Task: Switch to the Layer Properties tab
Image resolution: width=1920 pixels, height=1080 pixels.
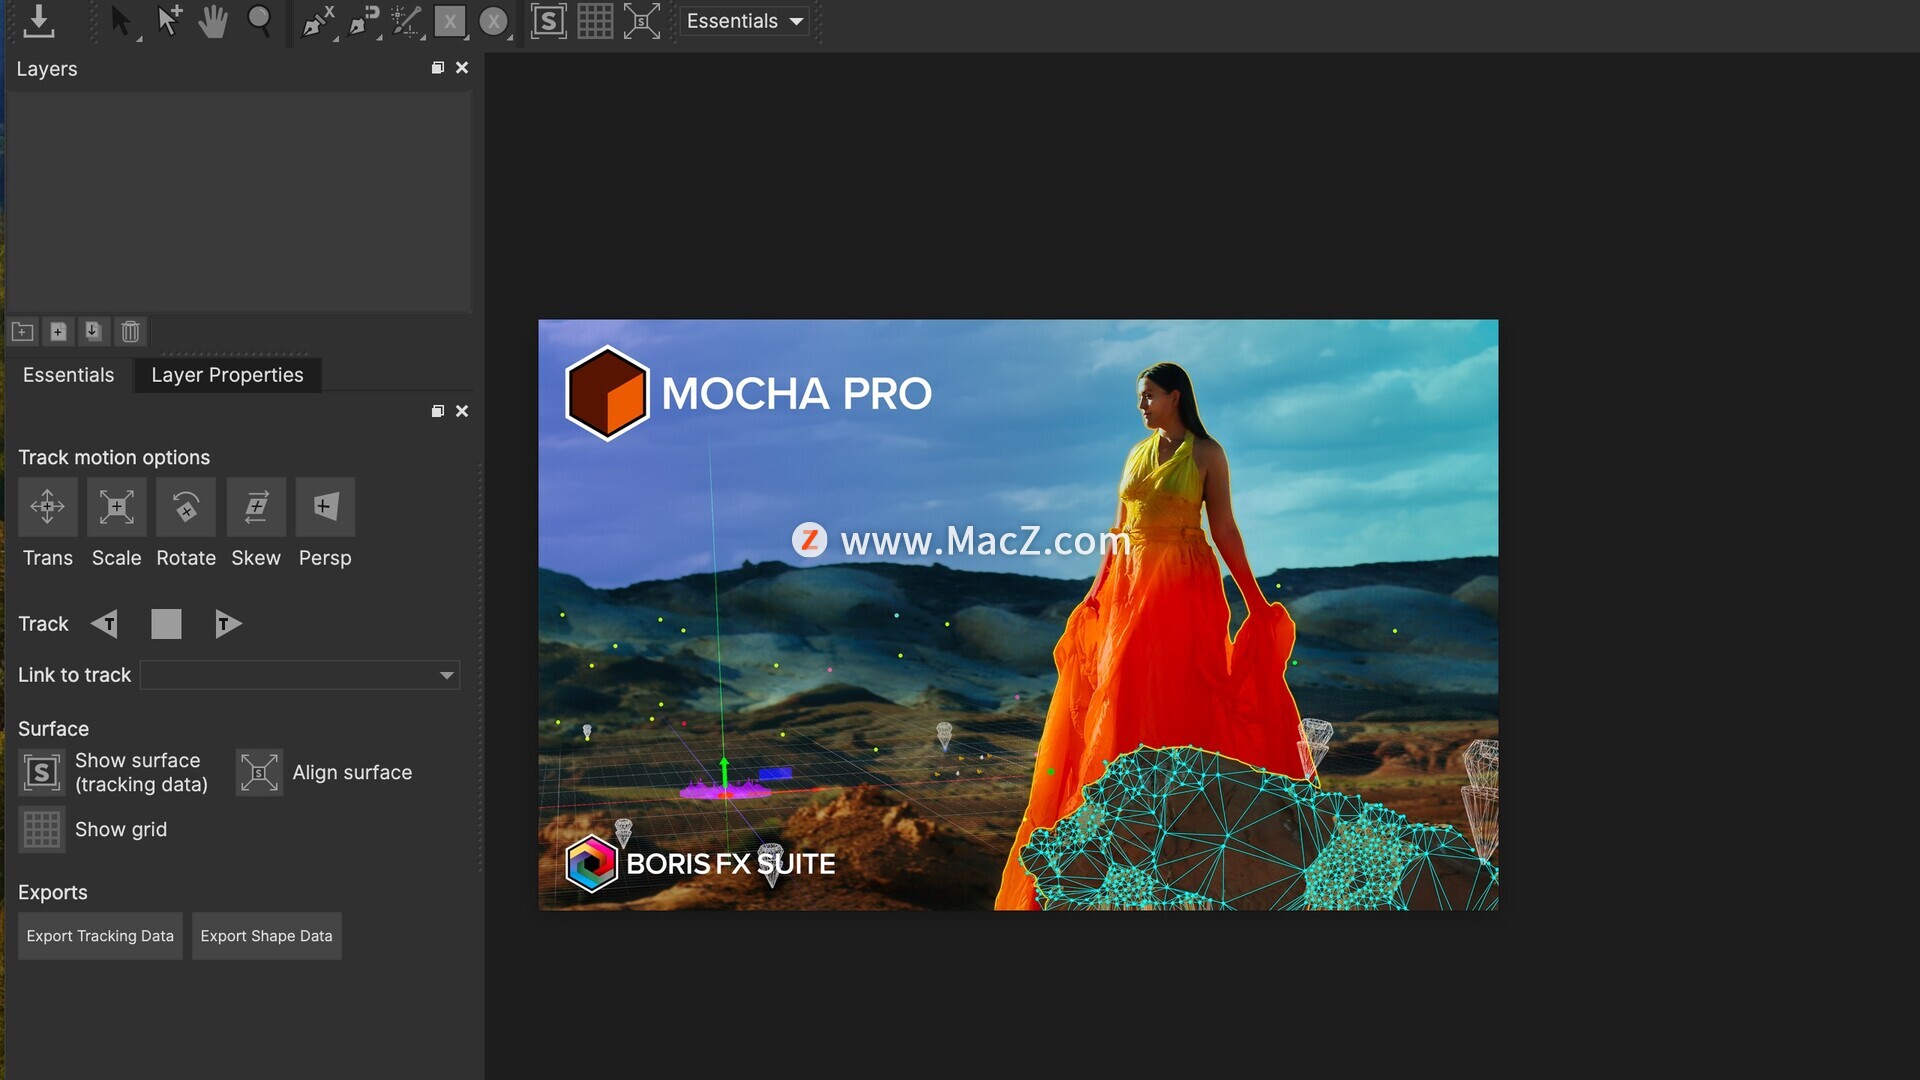Action: click(227, 375)
